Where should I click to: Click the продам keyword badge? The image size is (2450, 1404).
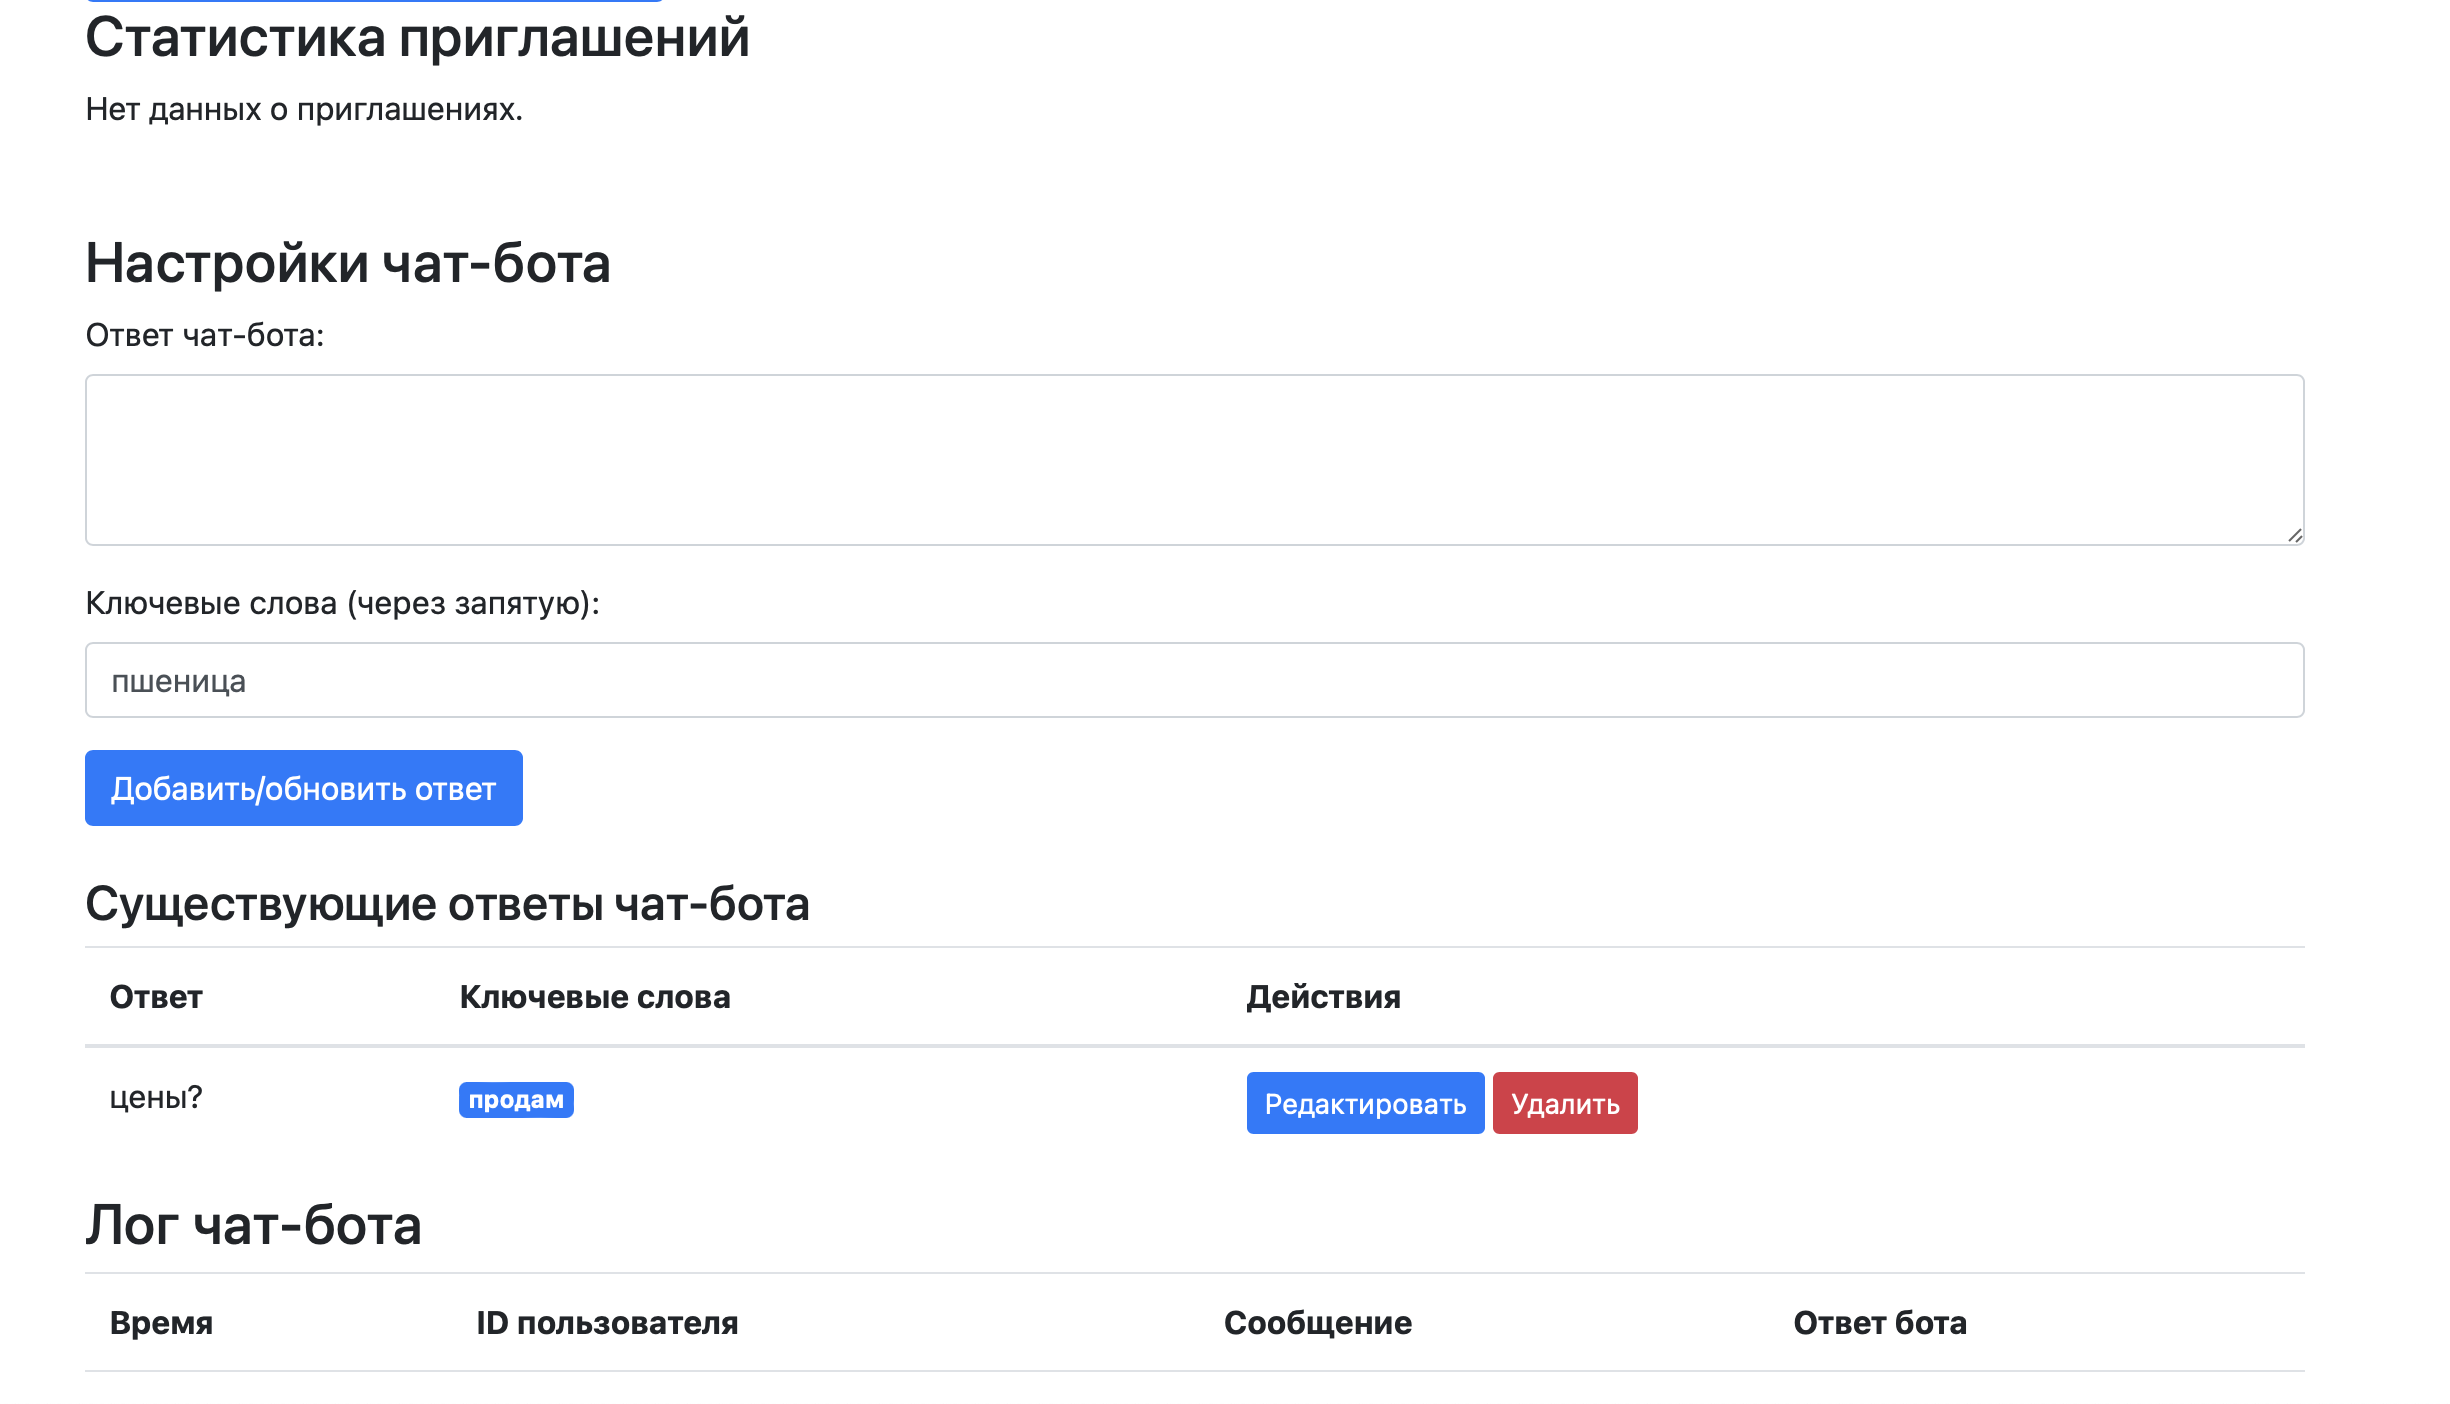coord(516,1100)
